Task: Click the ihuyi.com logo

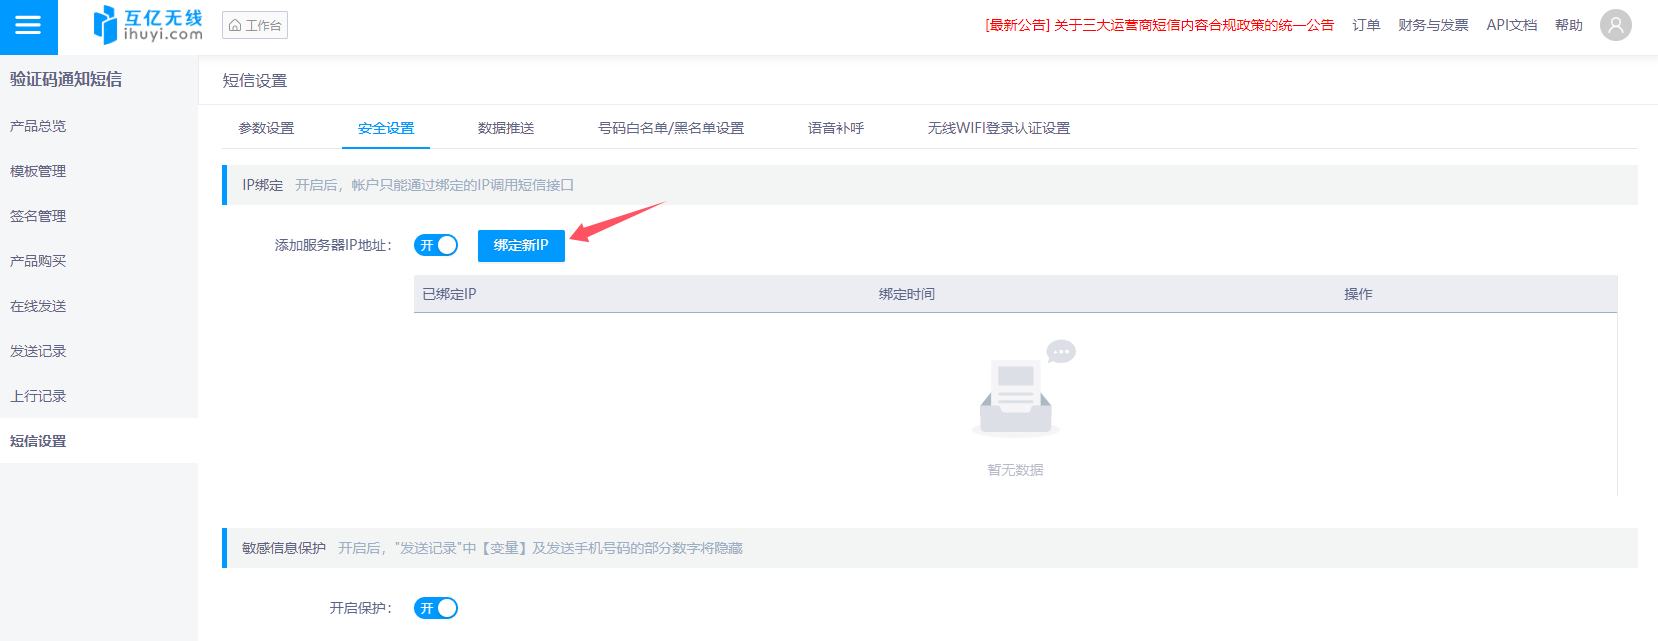Action: point(148,25)
